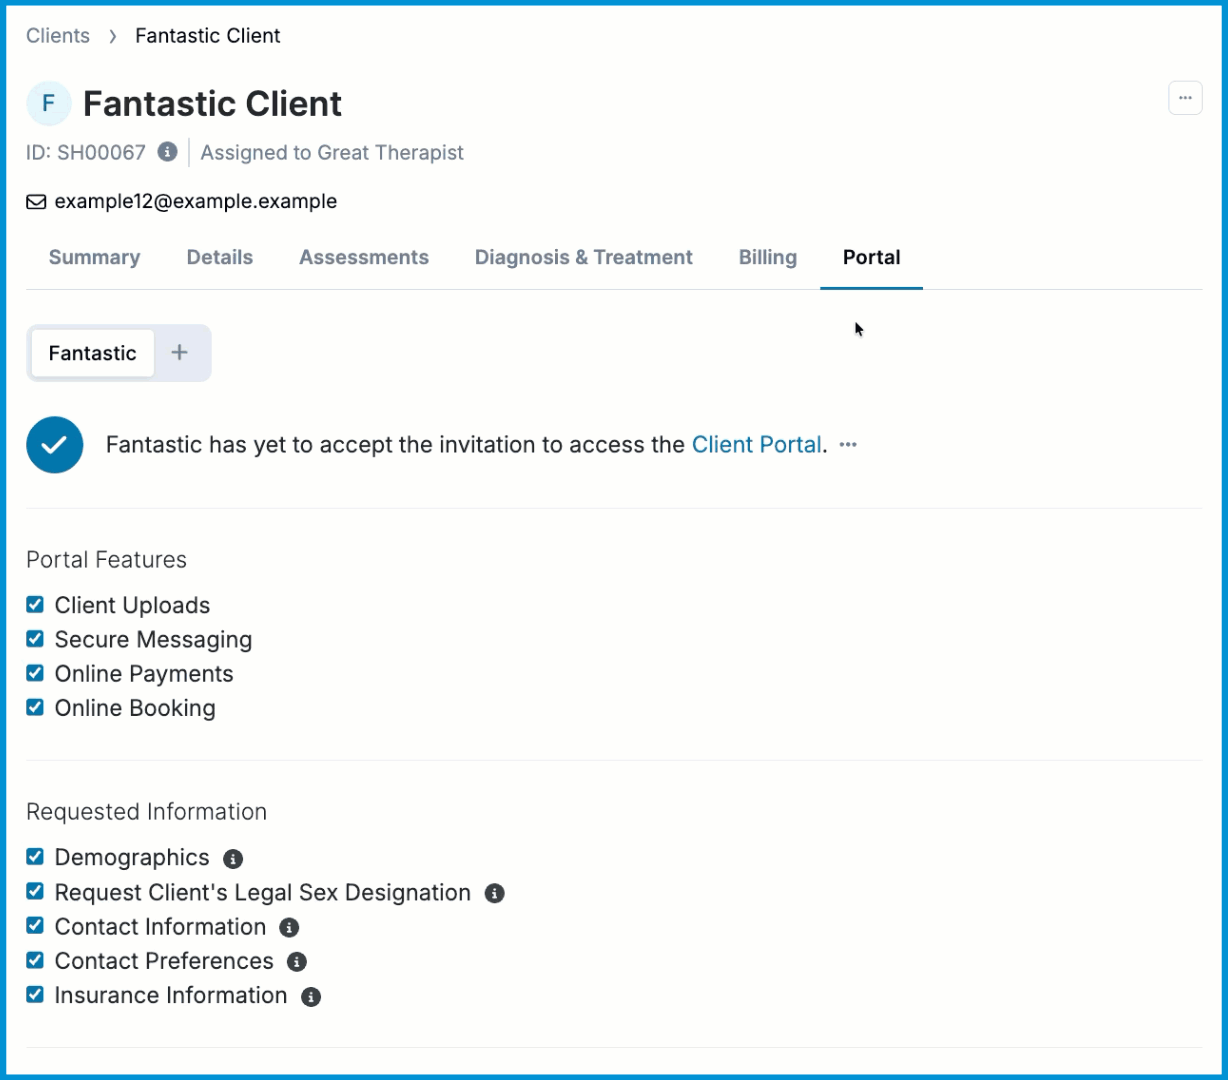This screenshot has width=1228, height=1080.
Task: Click the info icon next to Contact Preferences
Action: click(296, 962)
